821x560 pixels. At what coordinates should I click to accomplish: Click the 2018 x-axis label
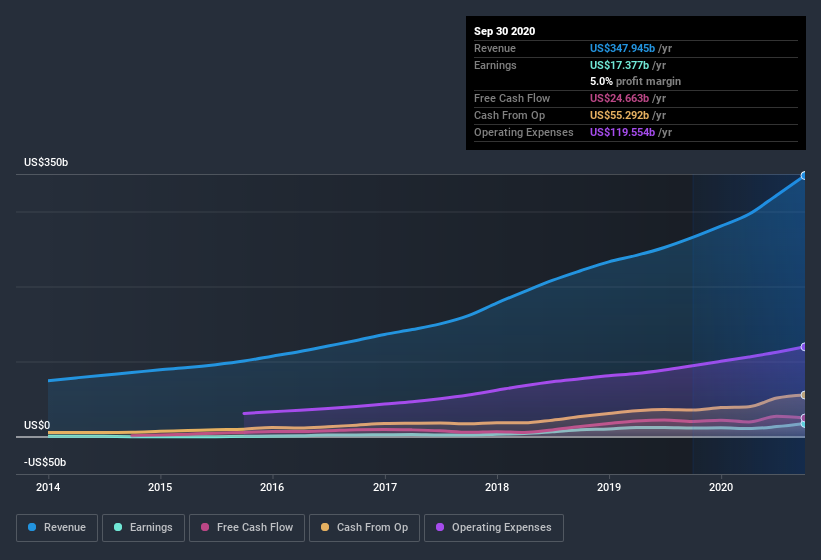pos(497,487)
